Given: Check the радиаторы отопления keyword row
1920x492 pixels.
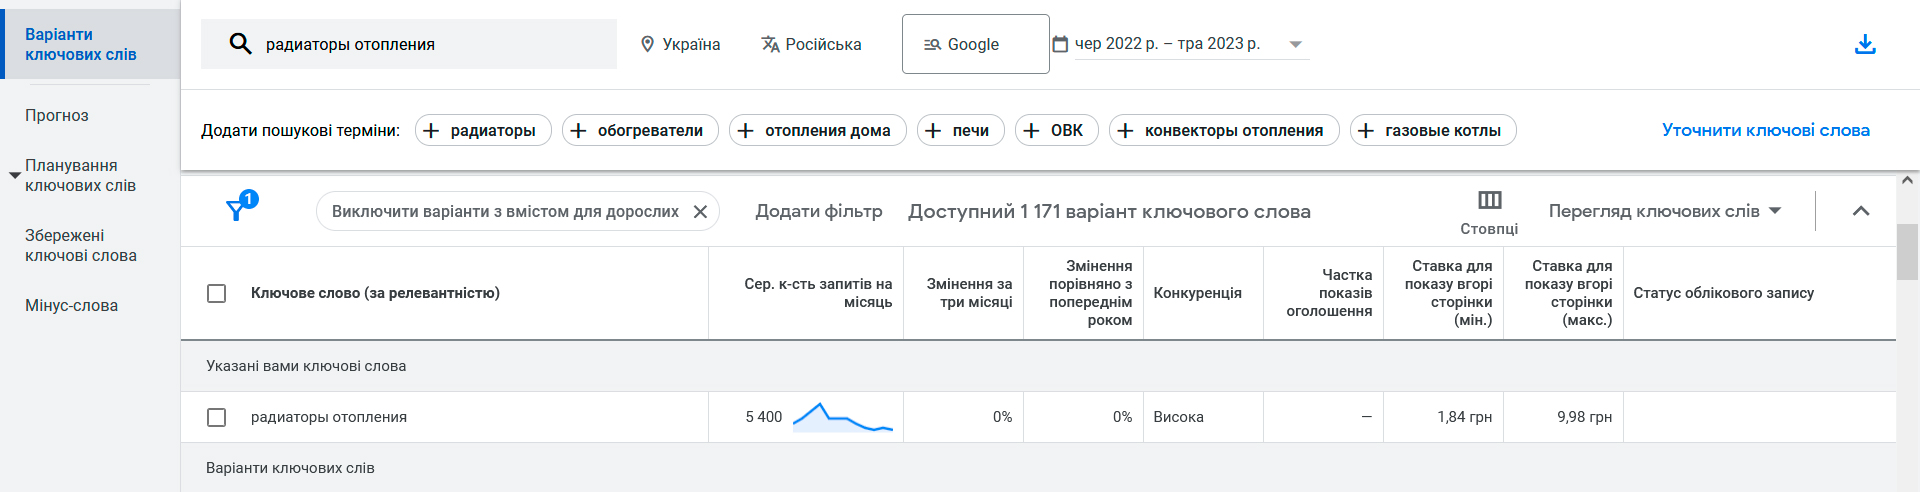Looking at the screenshot, I should 216,417.
